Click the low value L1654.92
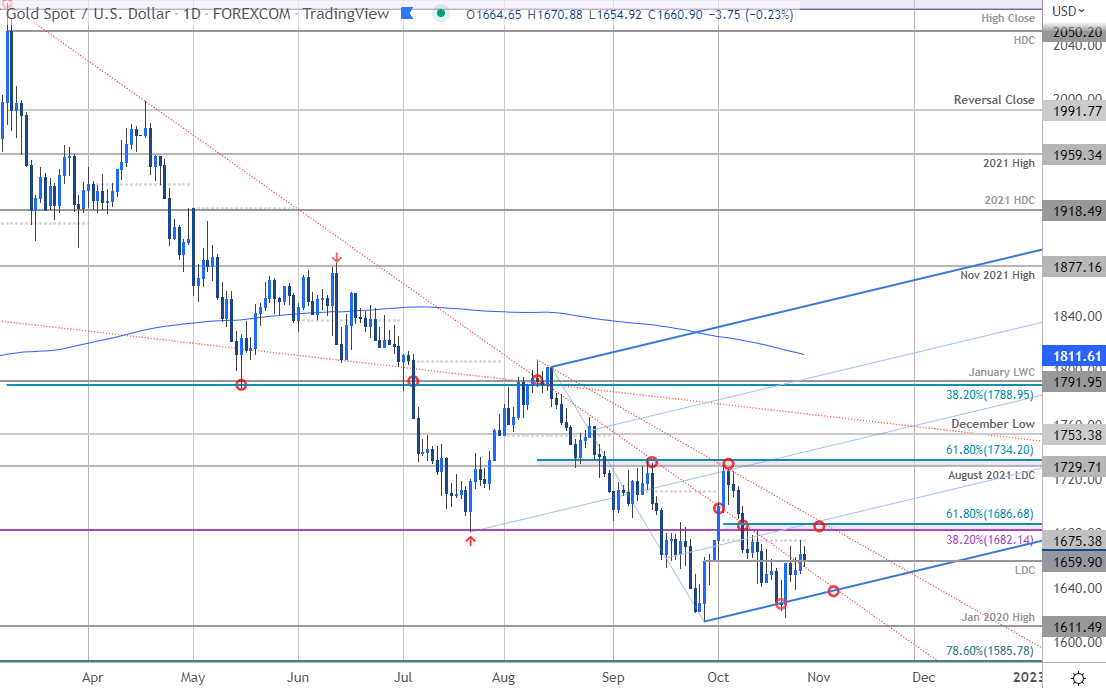The height and width of the screenshot is (688, 1106). pyautogui.click(x=614, y=14)
